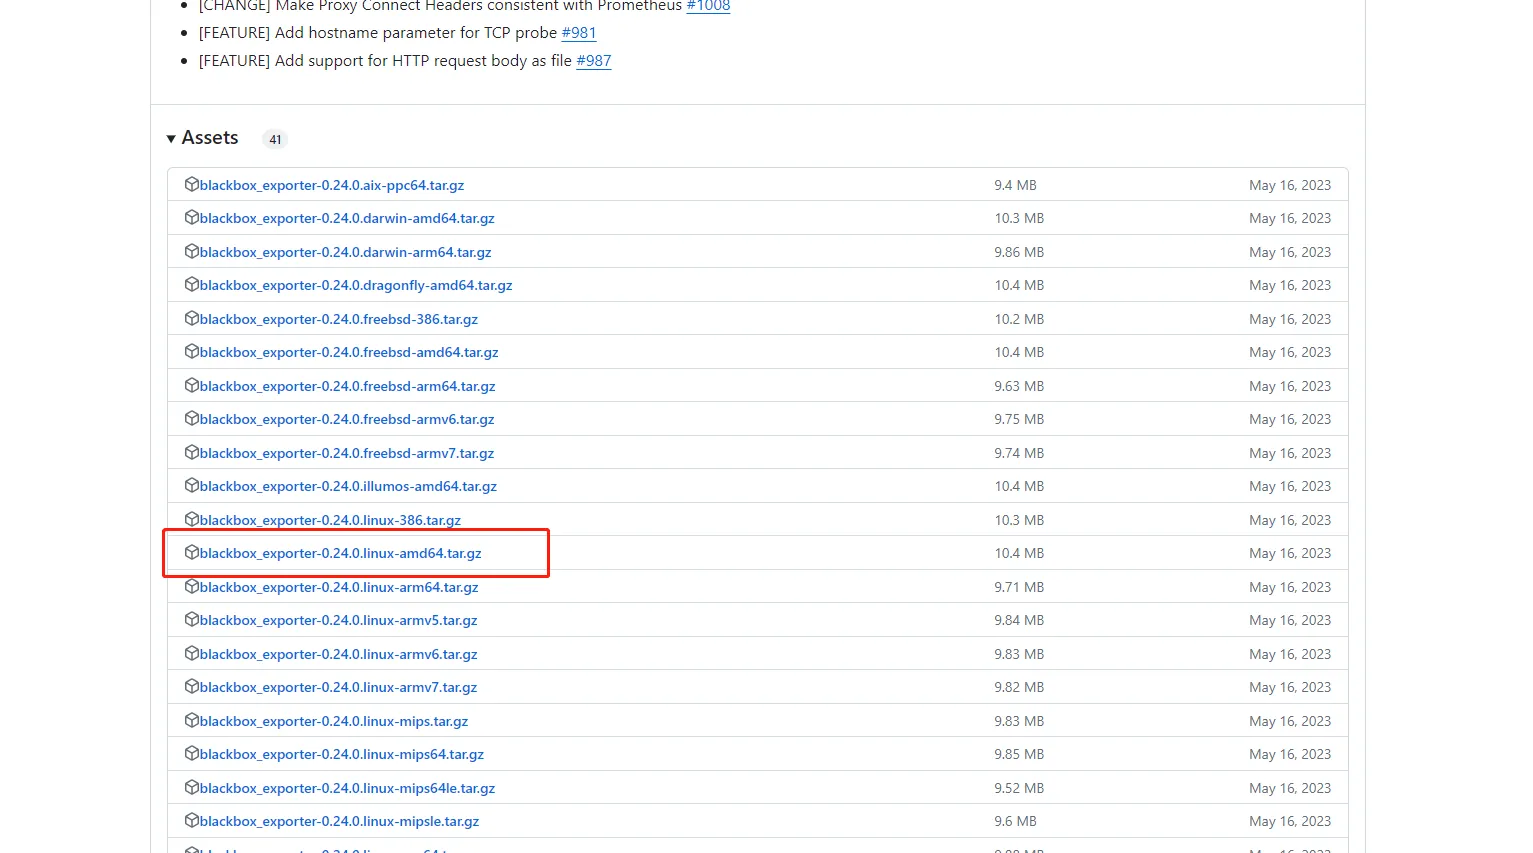Download blackbox_exporter-0.24.0.freebsd-amd64.tar.gz
Image resolution: width=1533 pixels, height=853 pixels.
[x=349, y=352]
